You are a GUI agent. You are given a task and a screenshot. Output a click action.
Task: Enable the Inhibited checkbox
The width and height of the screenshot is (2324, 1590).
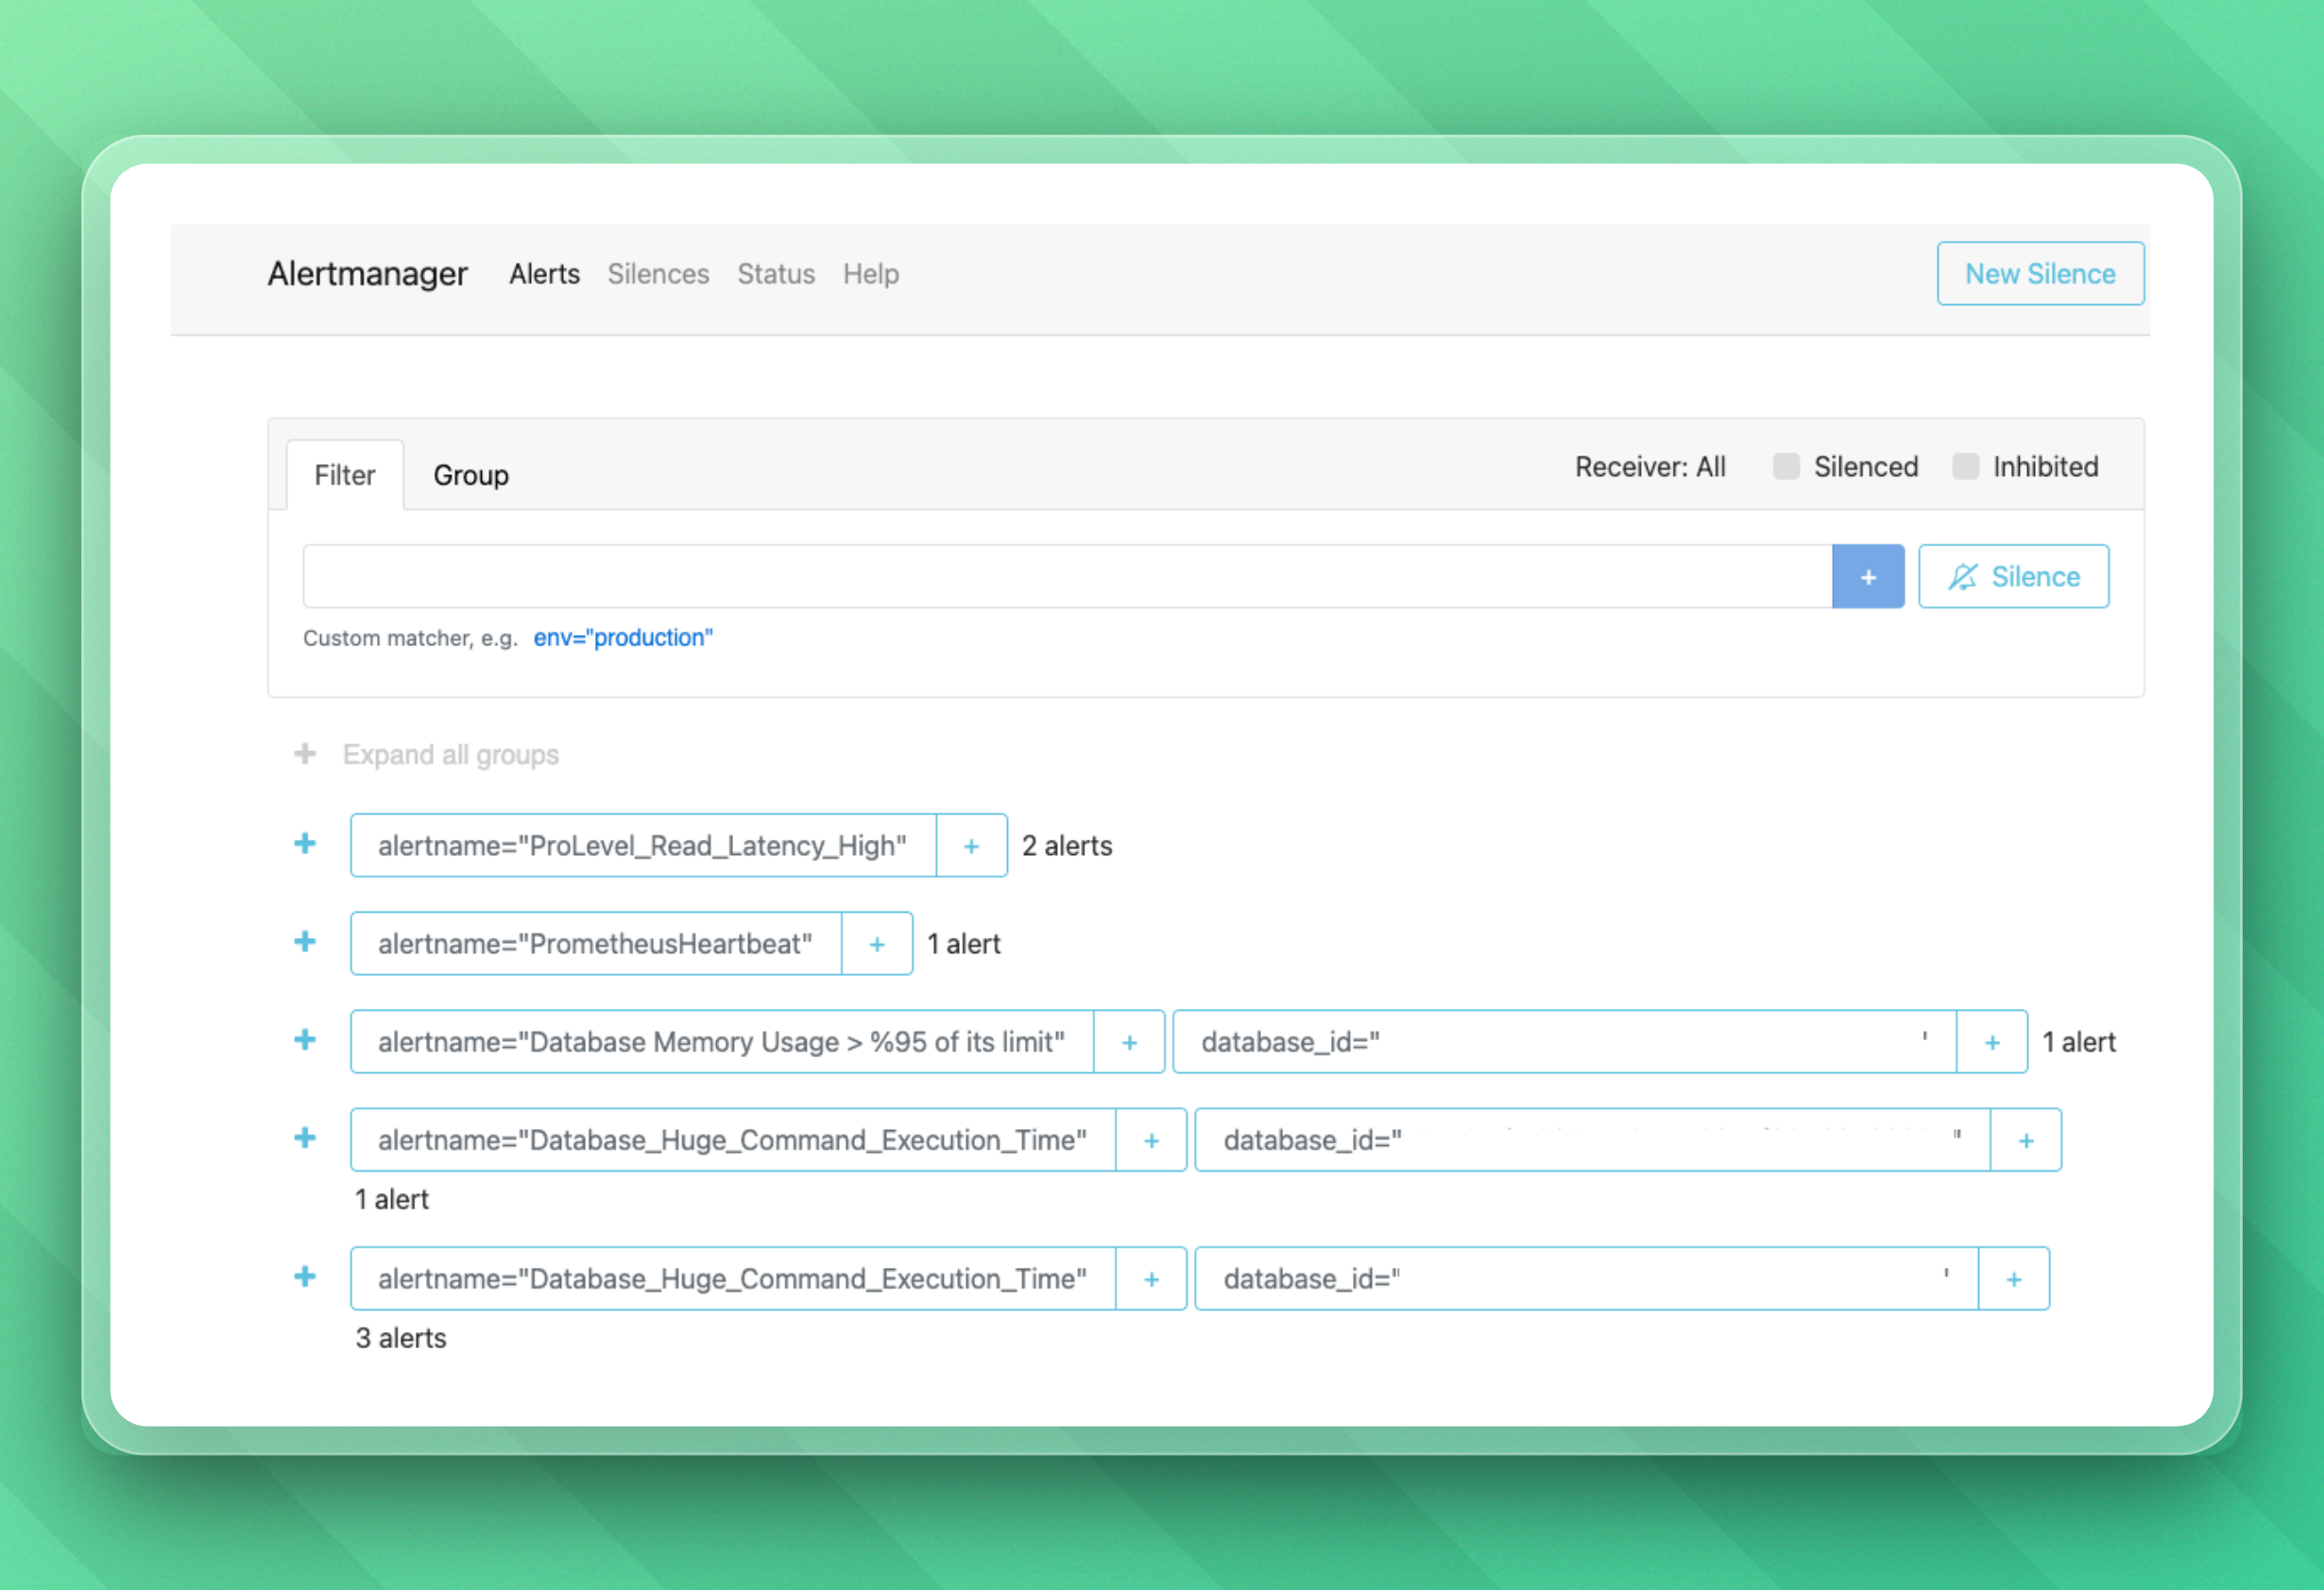(1966, 466)
